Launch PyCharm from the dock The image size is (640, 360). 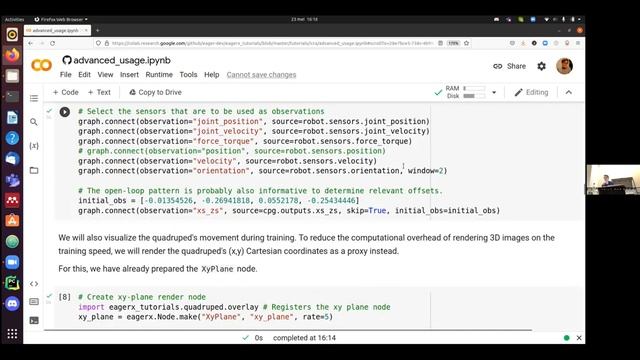pos(12,283)
